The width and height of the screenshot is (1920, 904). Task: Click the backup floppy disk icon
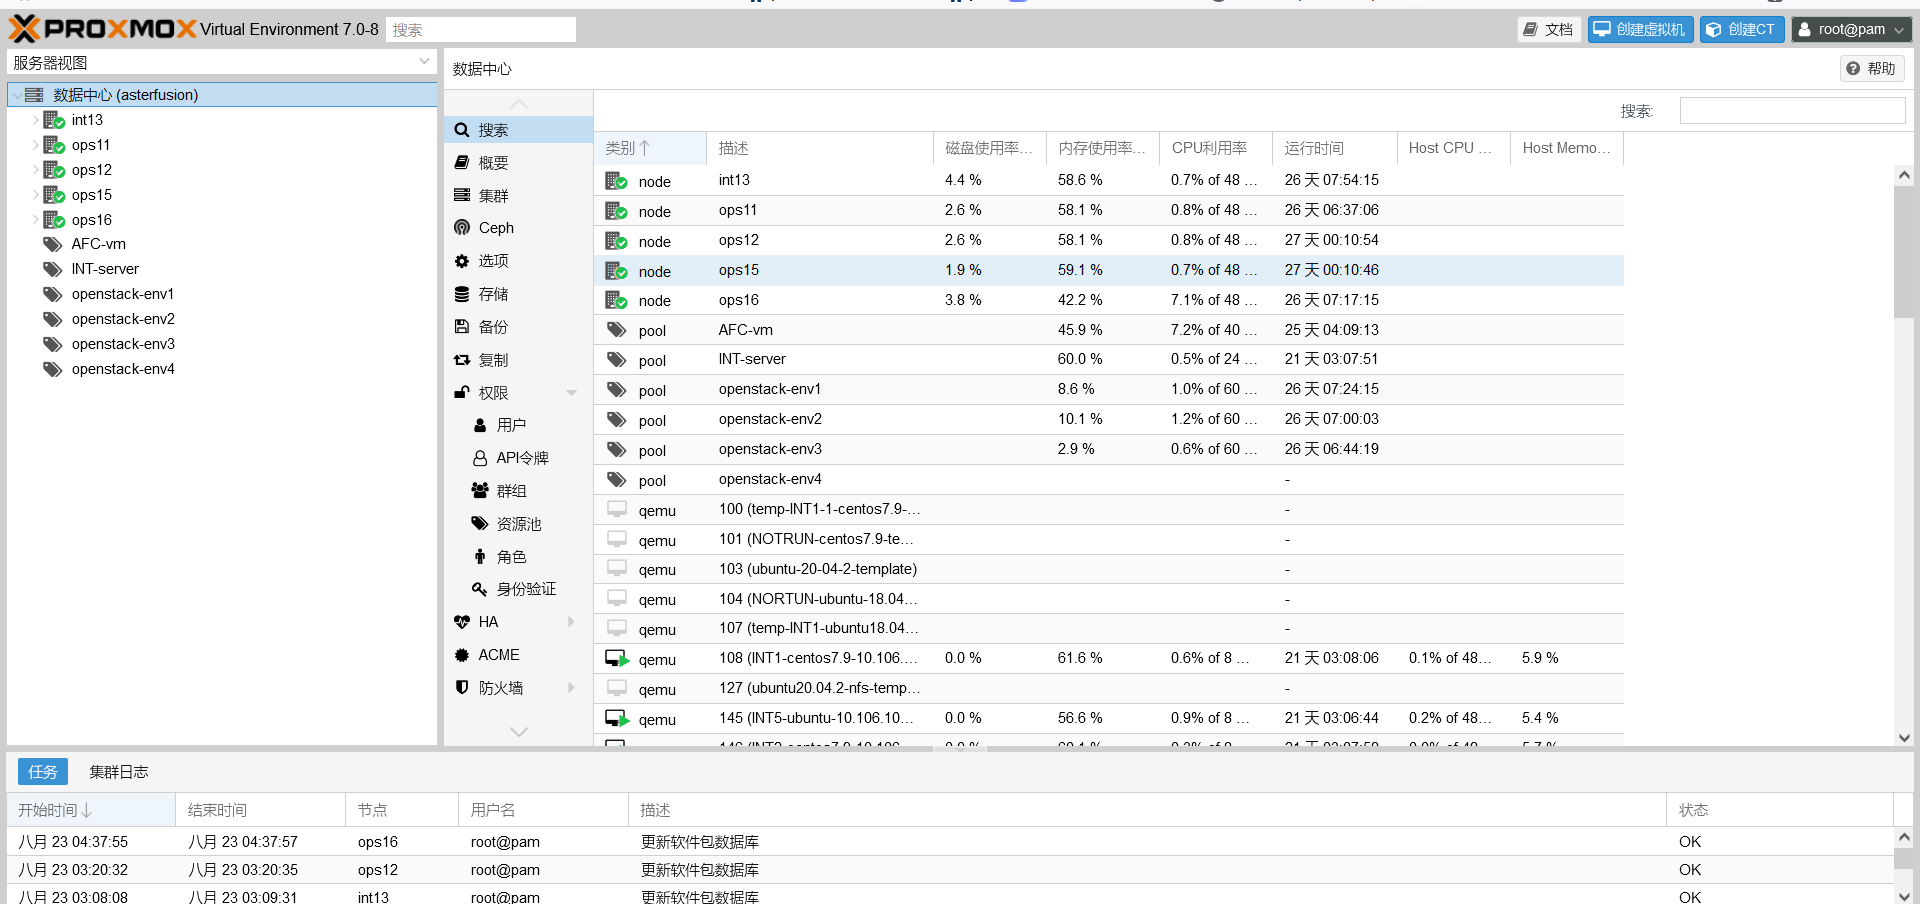click(462, 327)
